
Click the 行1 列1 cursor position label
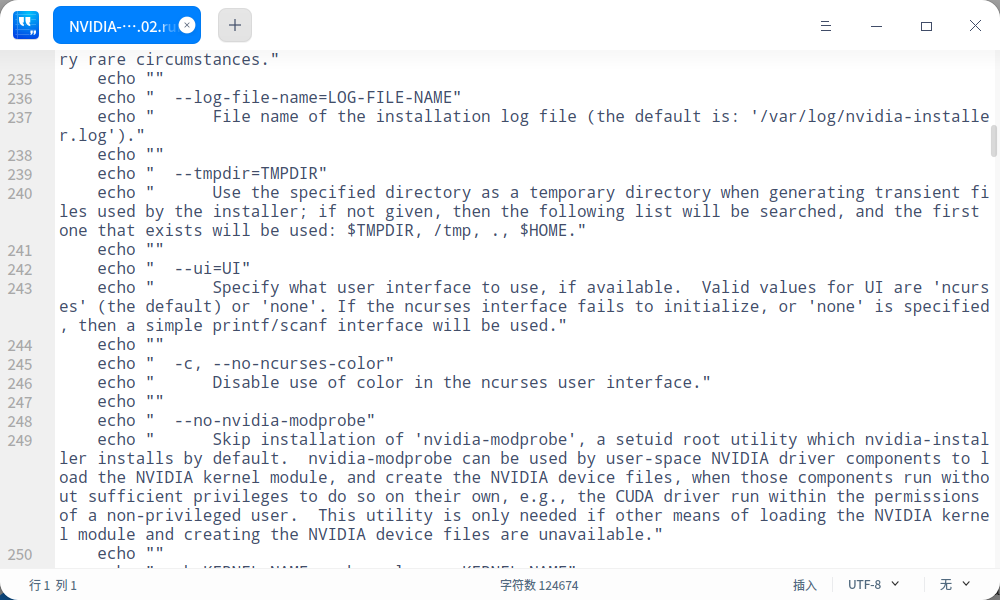coord(53,585)
